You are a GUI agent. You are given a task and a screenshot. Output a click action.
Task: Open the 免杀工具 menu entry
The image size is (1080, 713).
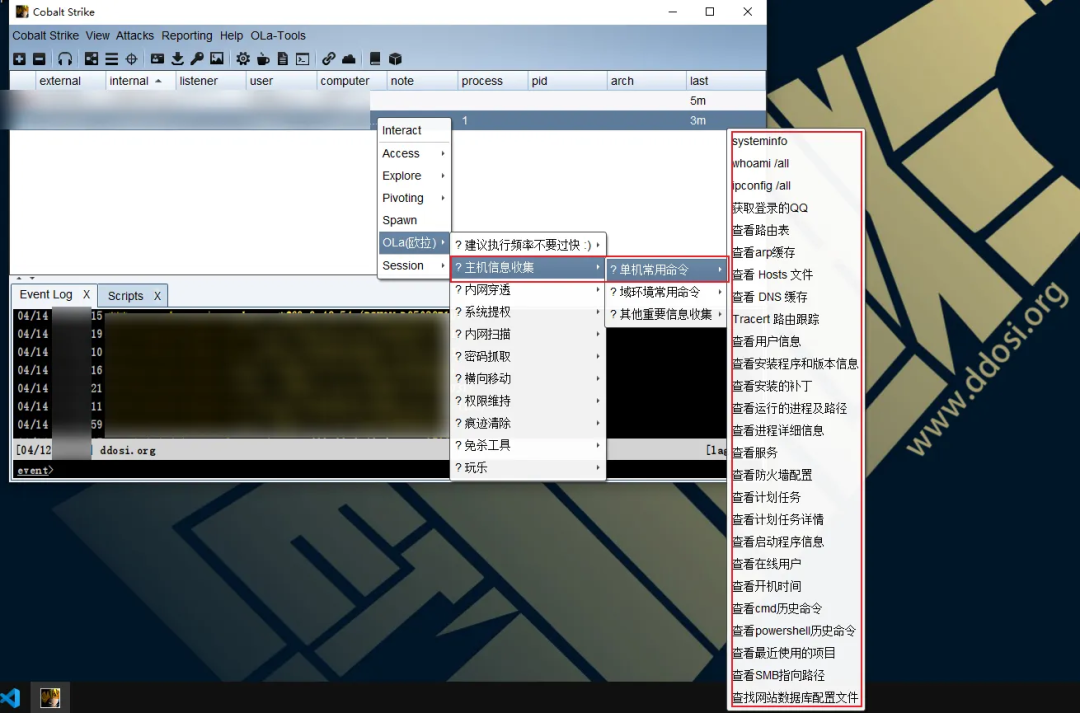[x=528, y=445]
